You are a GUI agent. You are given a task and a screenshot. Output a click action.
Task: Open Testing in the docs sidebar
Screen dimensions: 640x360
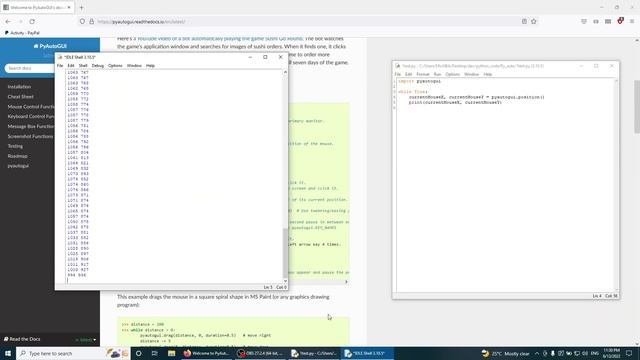pyautogui.click(x=15, y=146)
